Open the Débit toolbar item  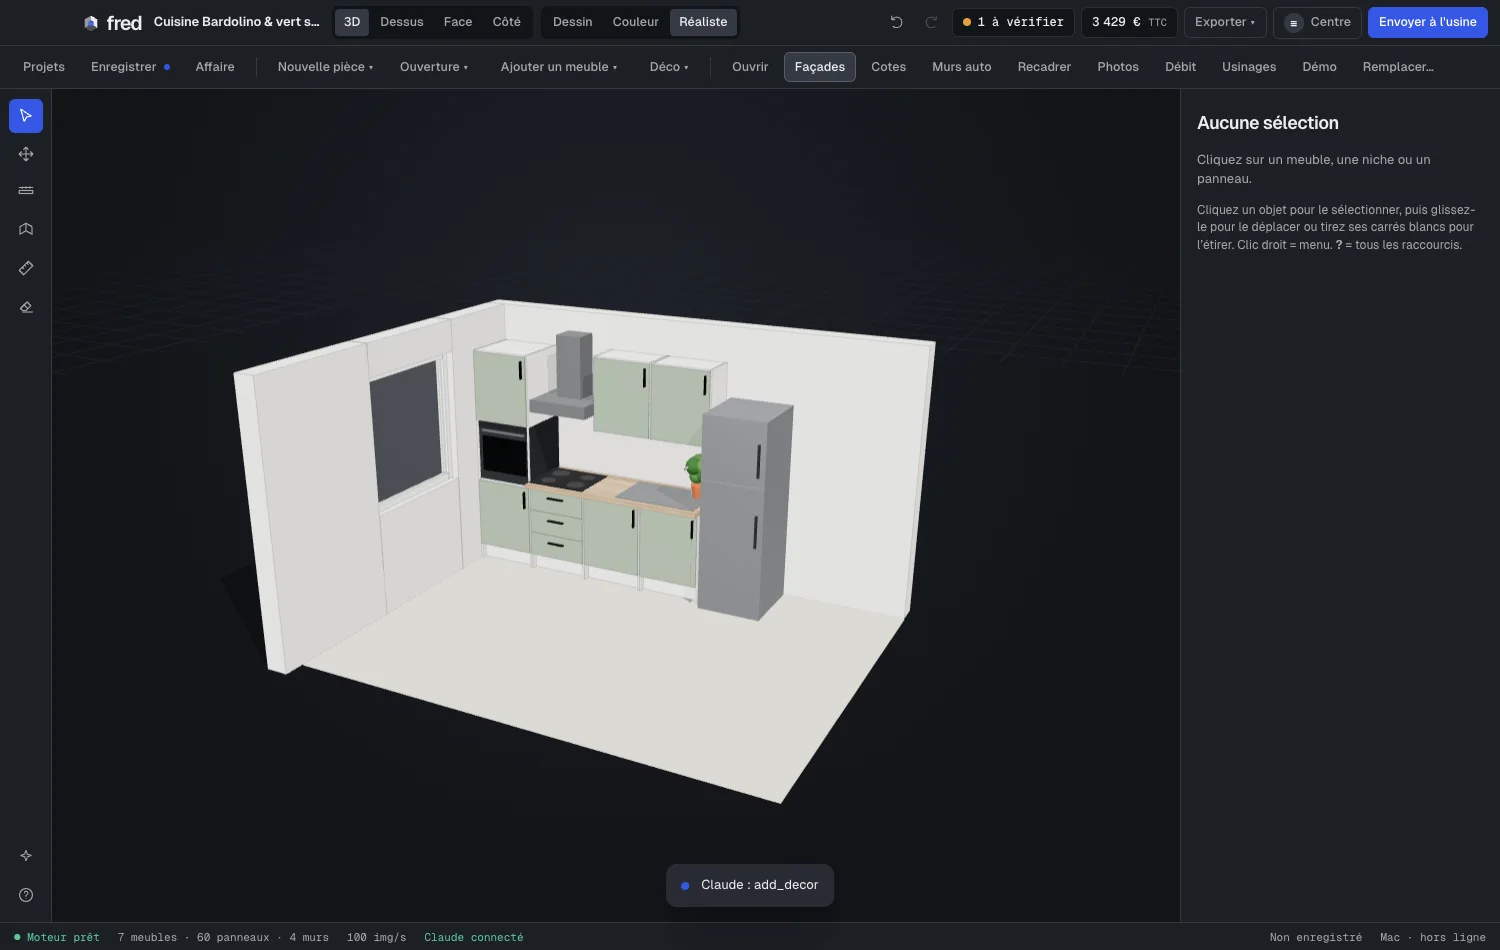(x=1180, y=67)
